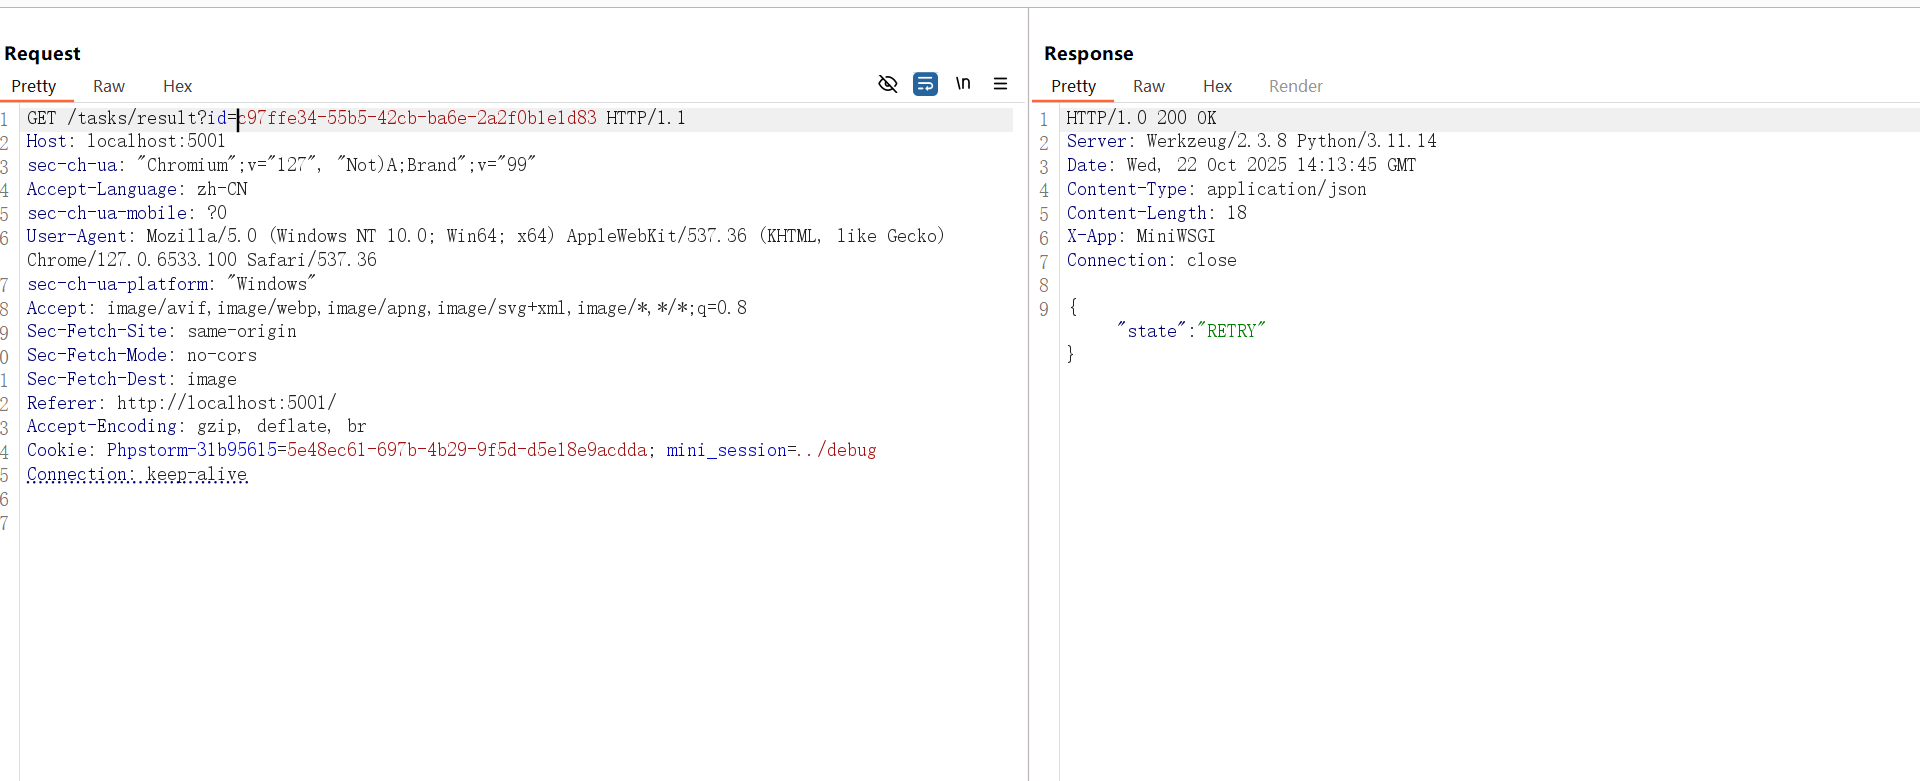The image size is (1920, 781).
Task: Click the id parameter UUID value in request line
Action: (x=416, y=118)
